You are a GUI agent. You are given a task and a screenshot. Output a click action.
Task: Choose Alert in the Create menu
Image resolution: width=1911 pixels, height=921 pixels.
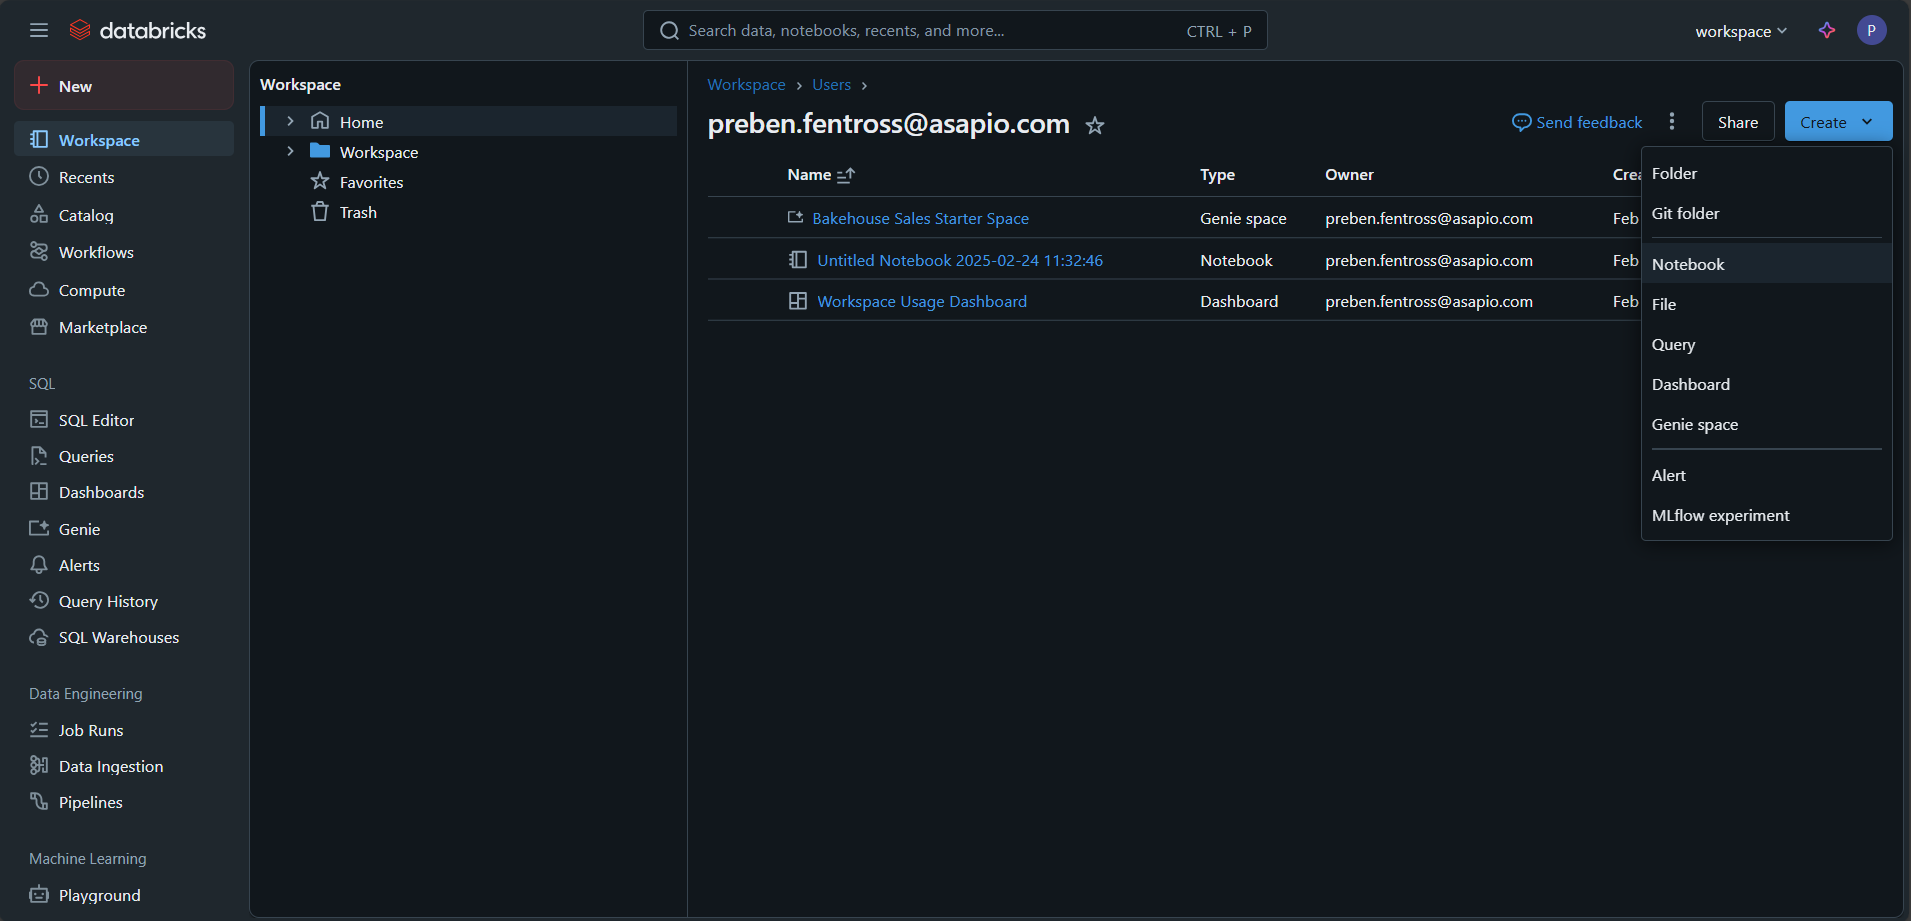(1766, 475)
